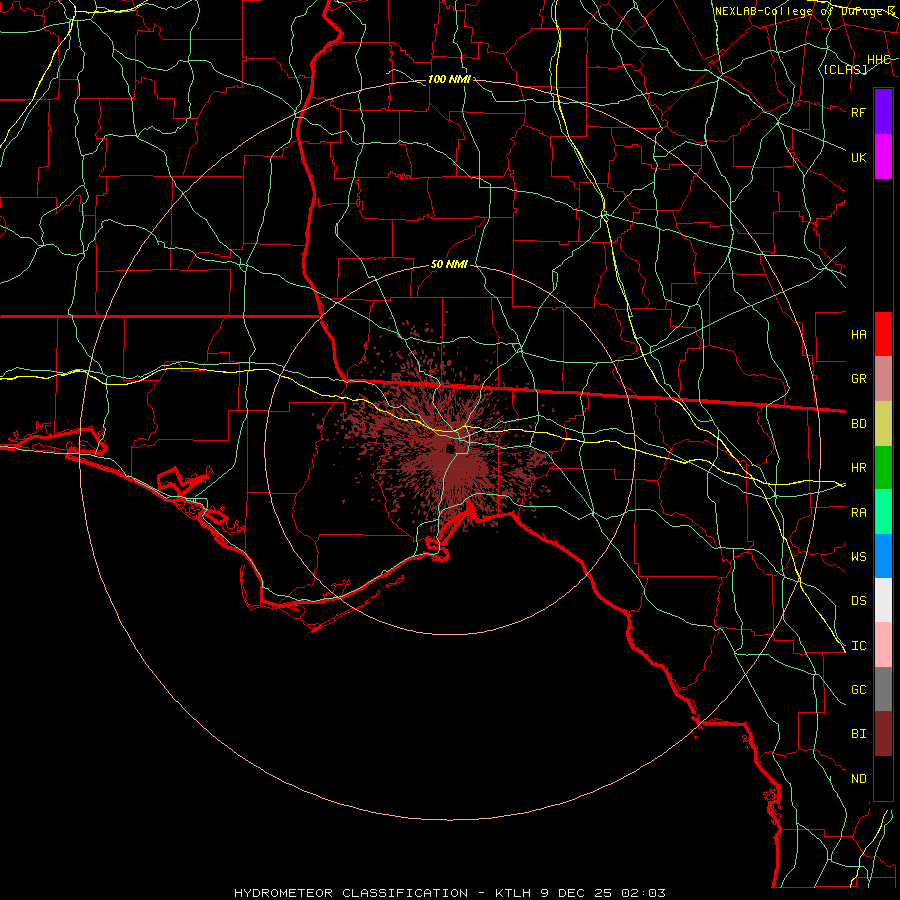Screen dimensions: 900x900
Task: Click the 50 NMI range ring label
Action: pyautogui.click(x=449, y=265)
